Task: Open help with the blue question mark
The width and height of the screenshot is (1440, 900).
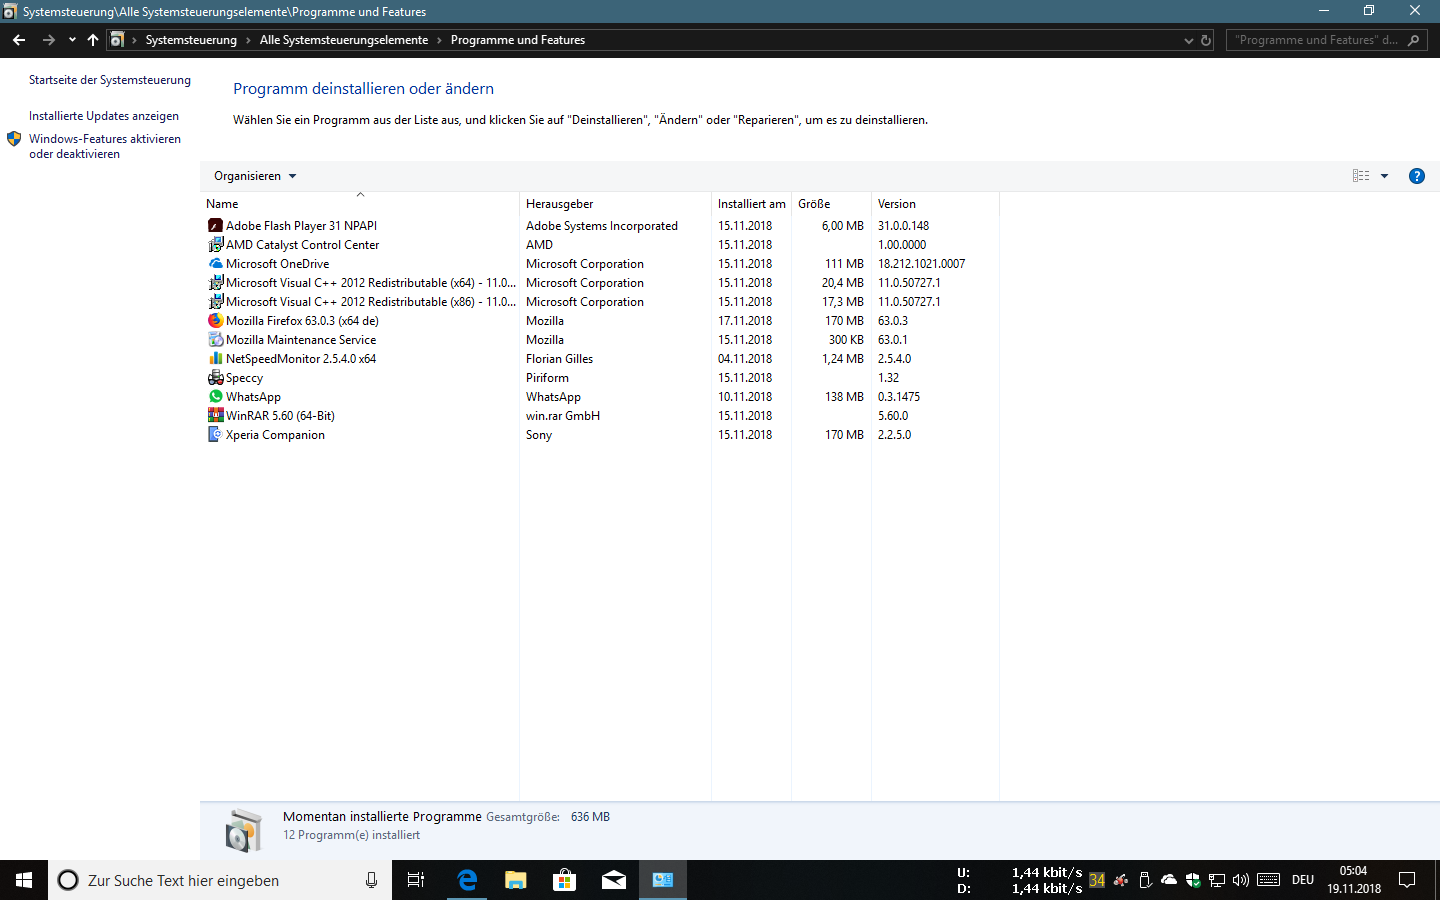Action: (x=1416, y=176)
